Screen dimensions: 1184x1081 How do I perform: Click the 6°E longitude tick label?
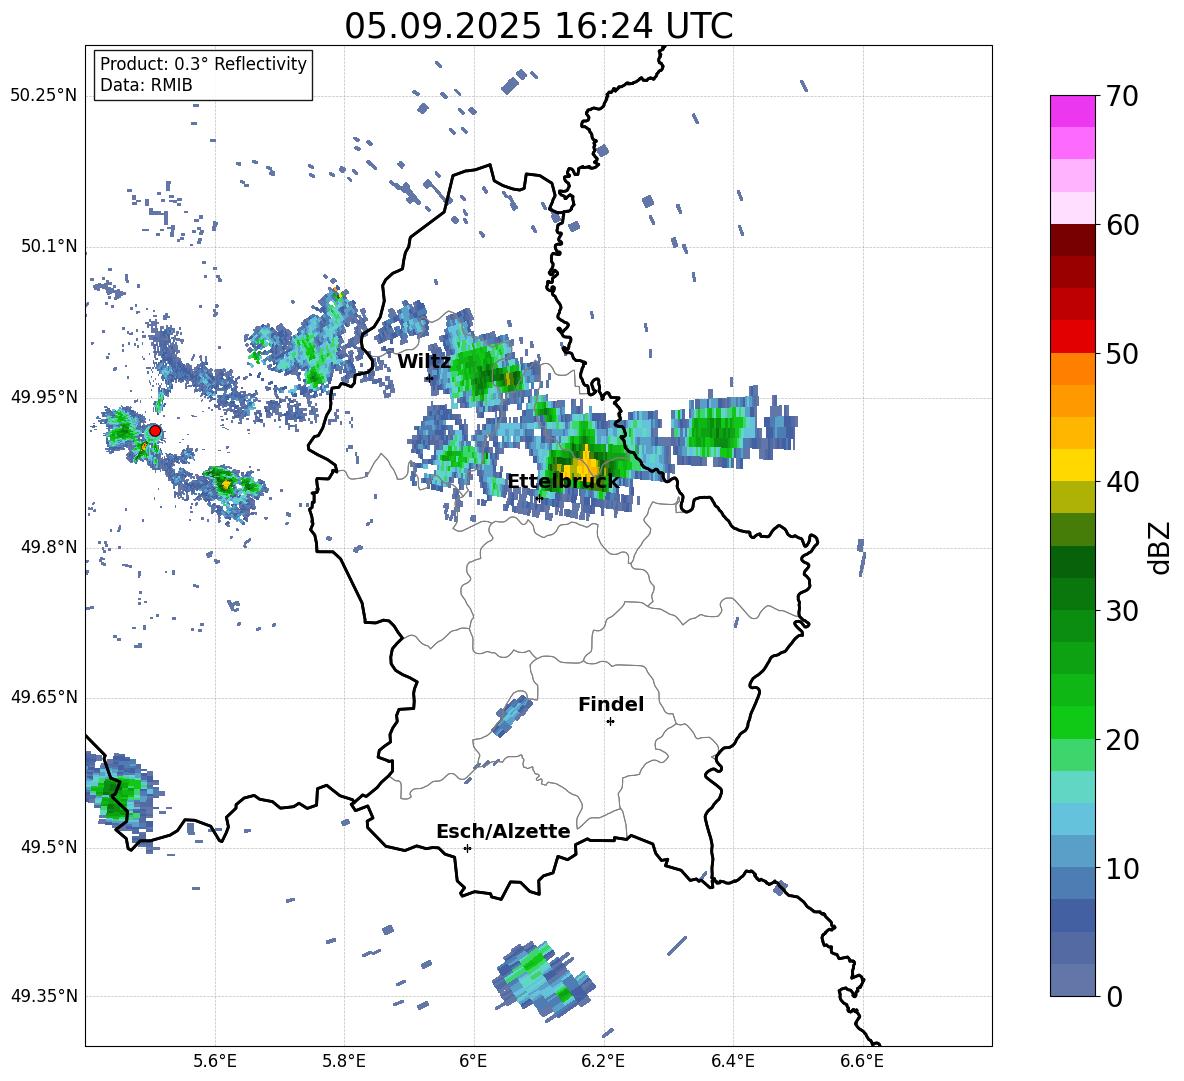pyautogui.click(x=473, y=1061)
